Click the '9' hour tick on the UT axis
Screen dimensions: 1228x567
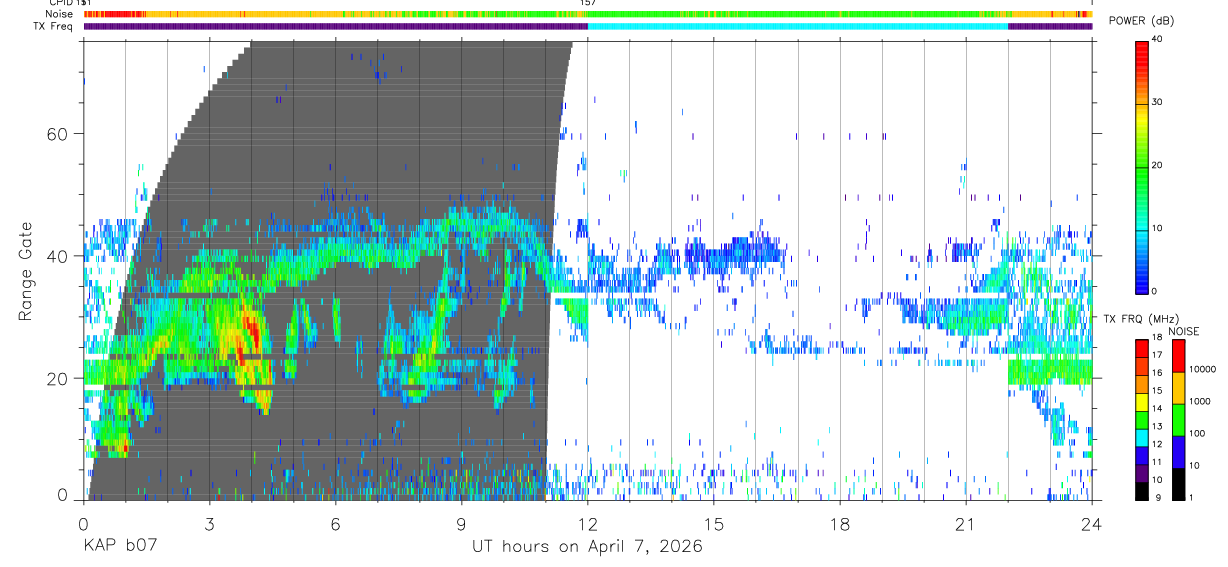(462, 524)
